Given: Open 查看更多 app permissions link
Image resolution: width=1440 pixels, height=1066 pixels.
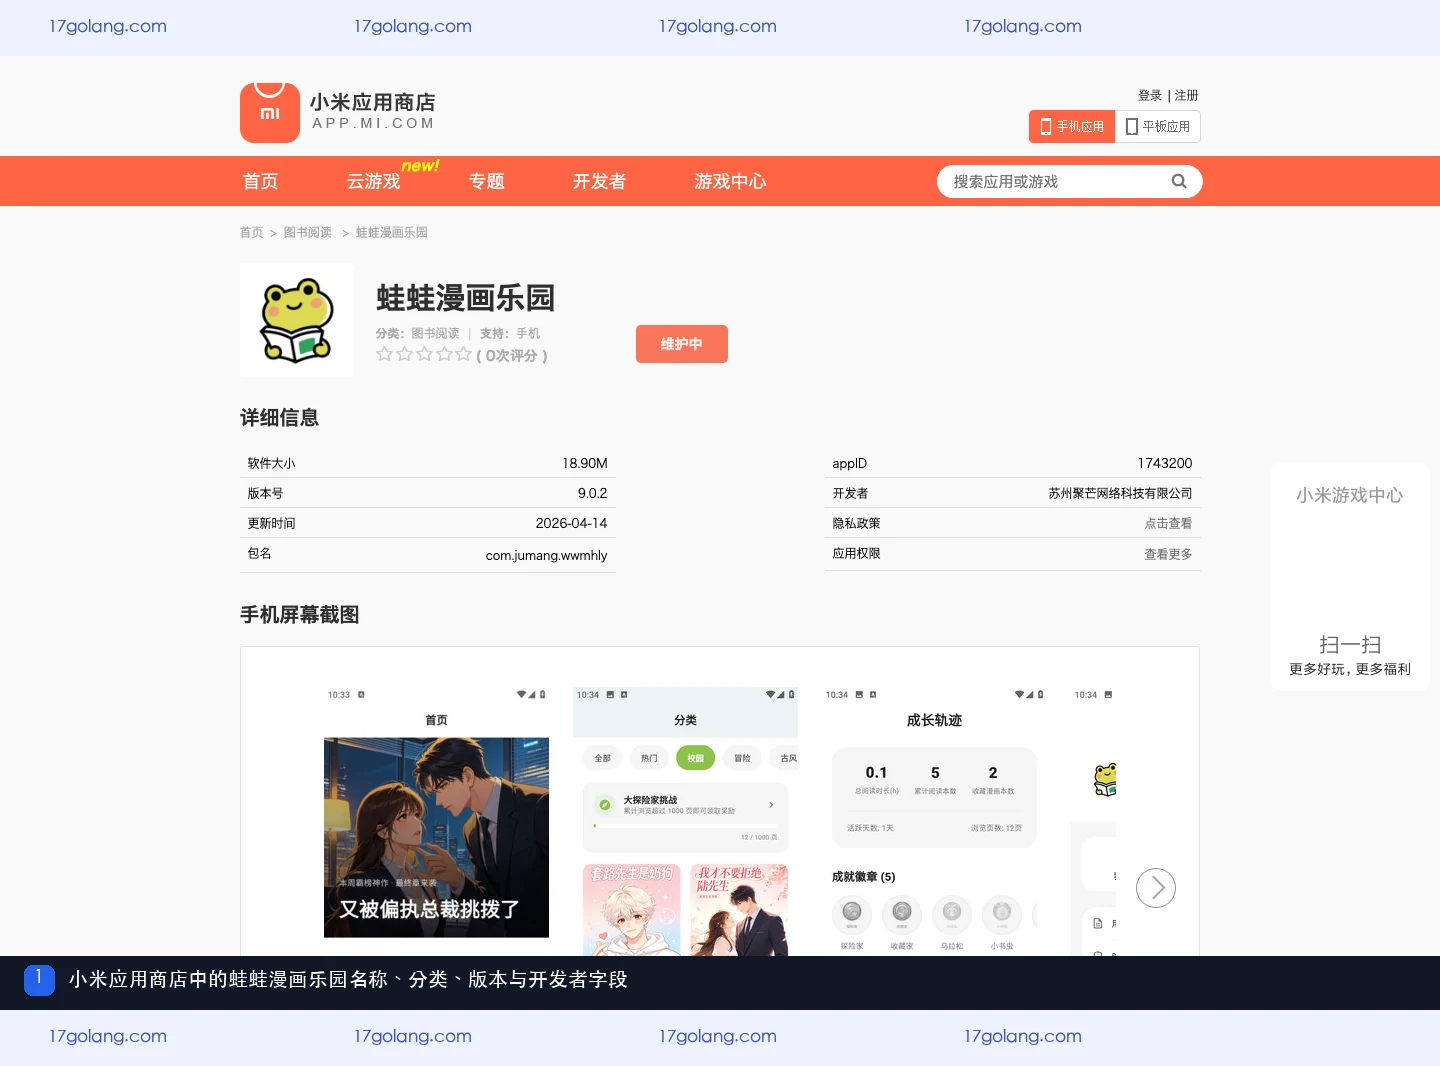Looking at the screenshot, I should click(x=1168, y=553).
